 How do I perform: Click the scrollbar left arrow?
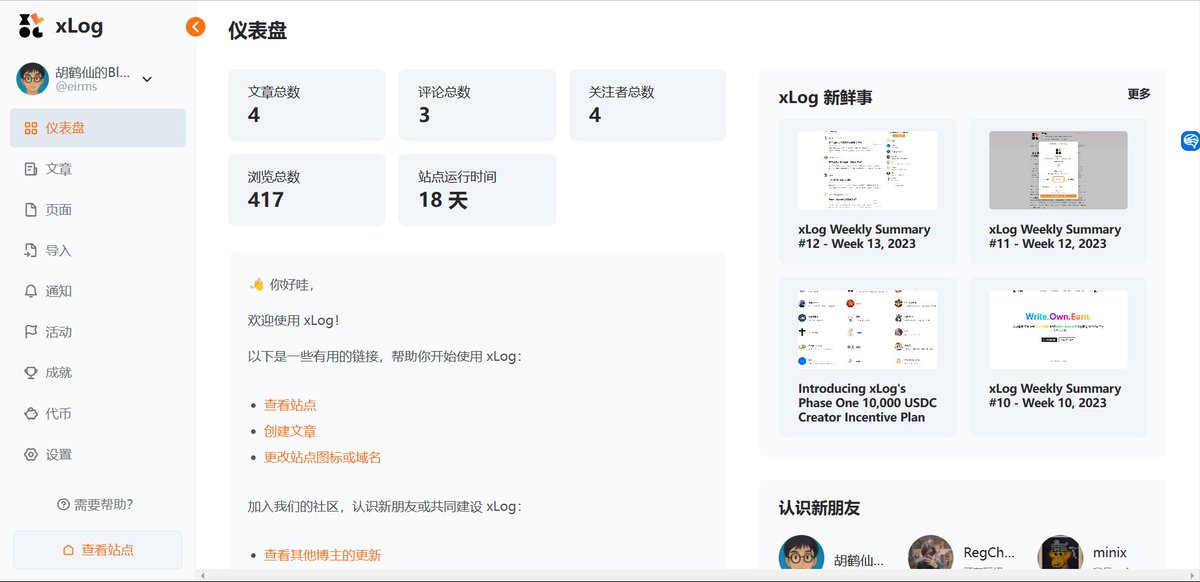click(x=202, y=576)
